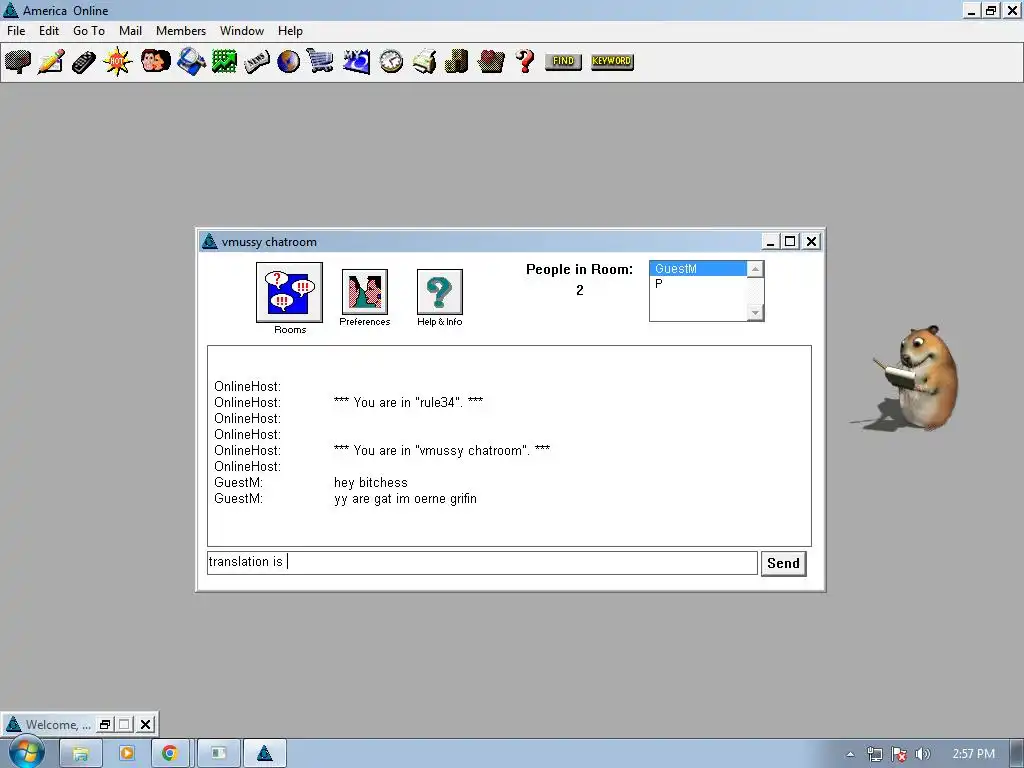This screenshot has width=1024, height=768.
Task: Show hidden tray icons arrow
Action: (x=850, y=754)
